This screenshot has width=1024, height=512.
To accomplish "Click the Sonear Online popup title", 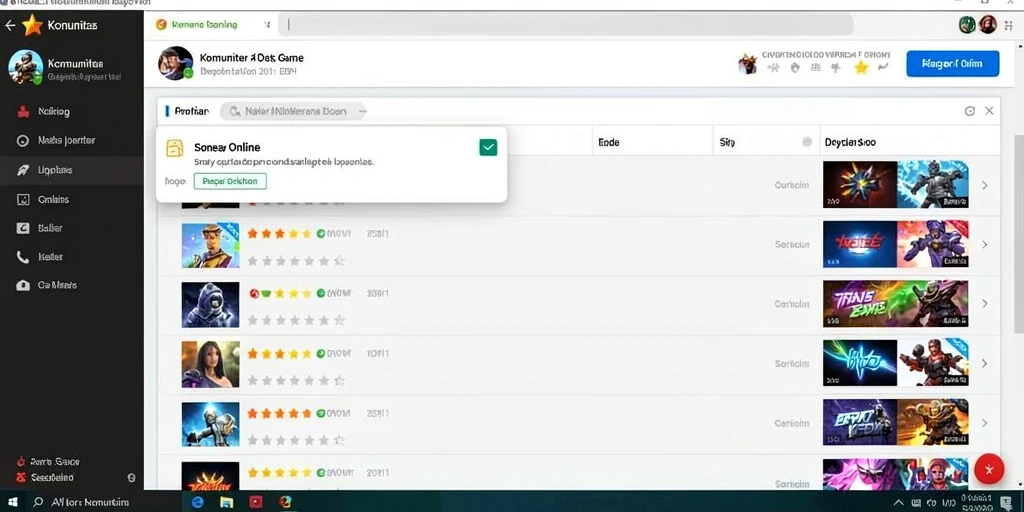I will coord(227,148).
